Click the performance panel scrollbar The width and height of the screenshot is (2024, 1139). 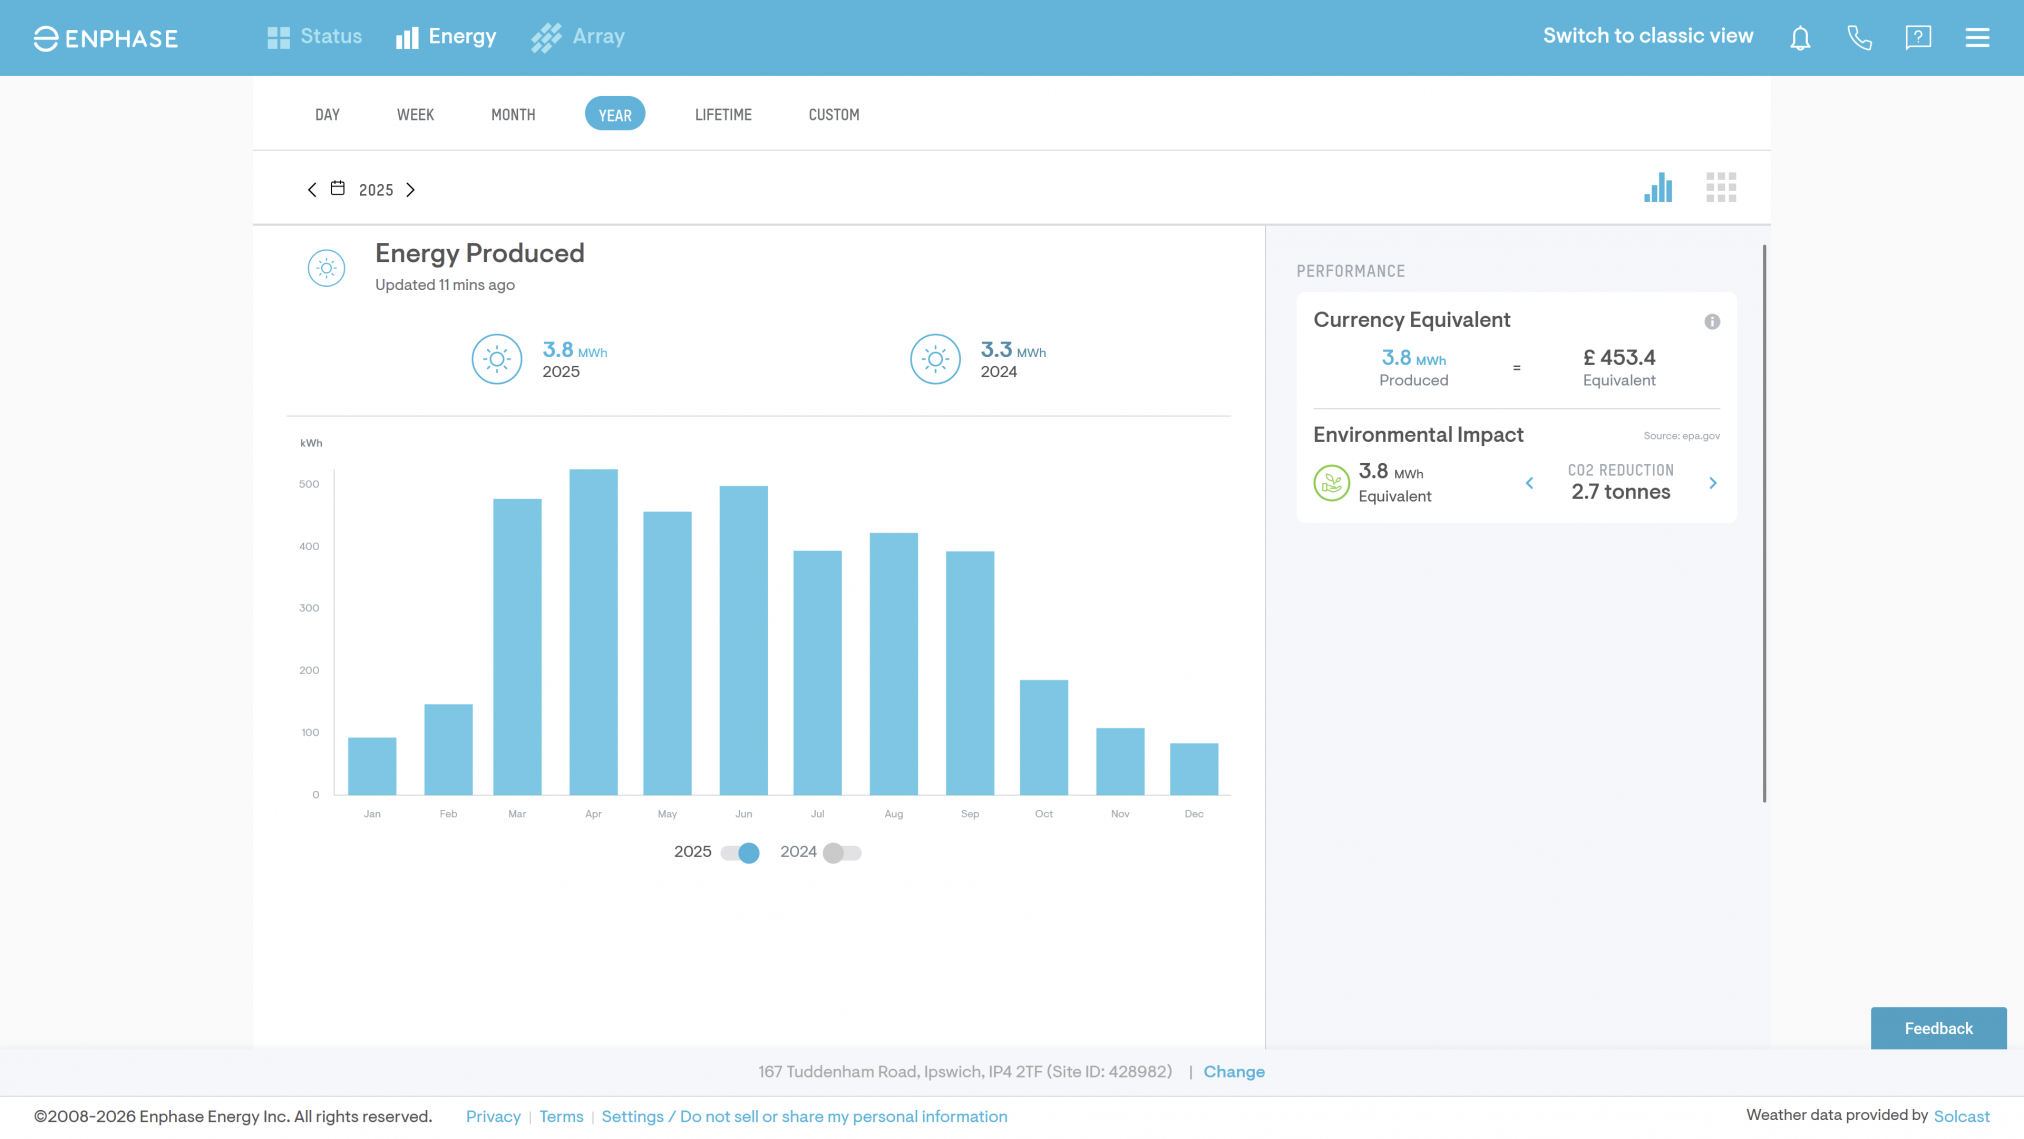pos(1764,522)
